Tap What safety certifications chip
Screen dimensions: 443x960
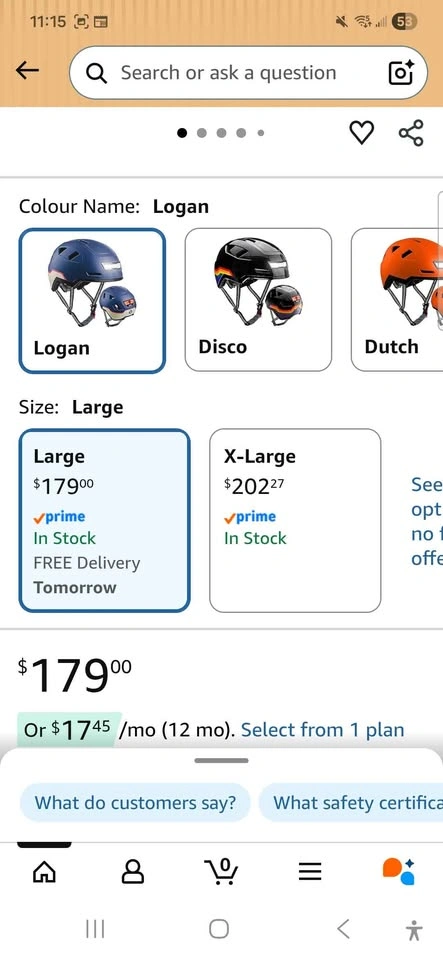click(x=351, y=802)
